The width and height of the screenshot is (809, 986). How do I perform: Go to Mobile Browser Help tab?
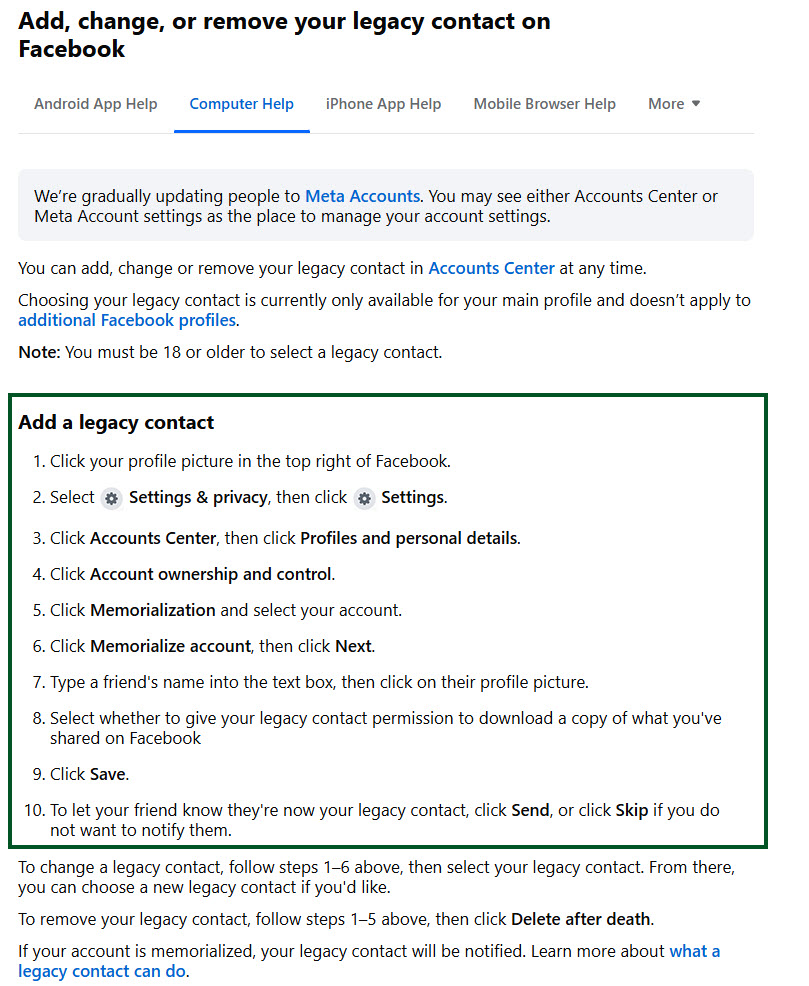pyautogui.click(x=544, y=104)
